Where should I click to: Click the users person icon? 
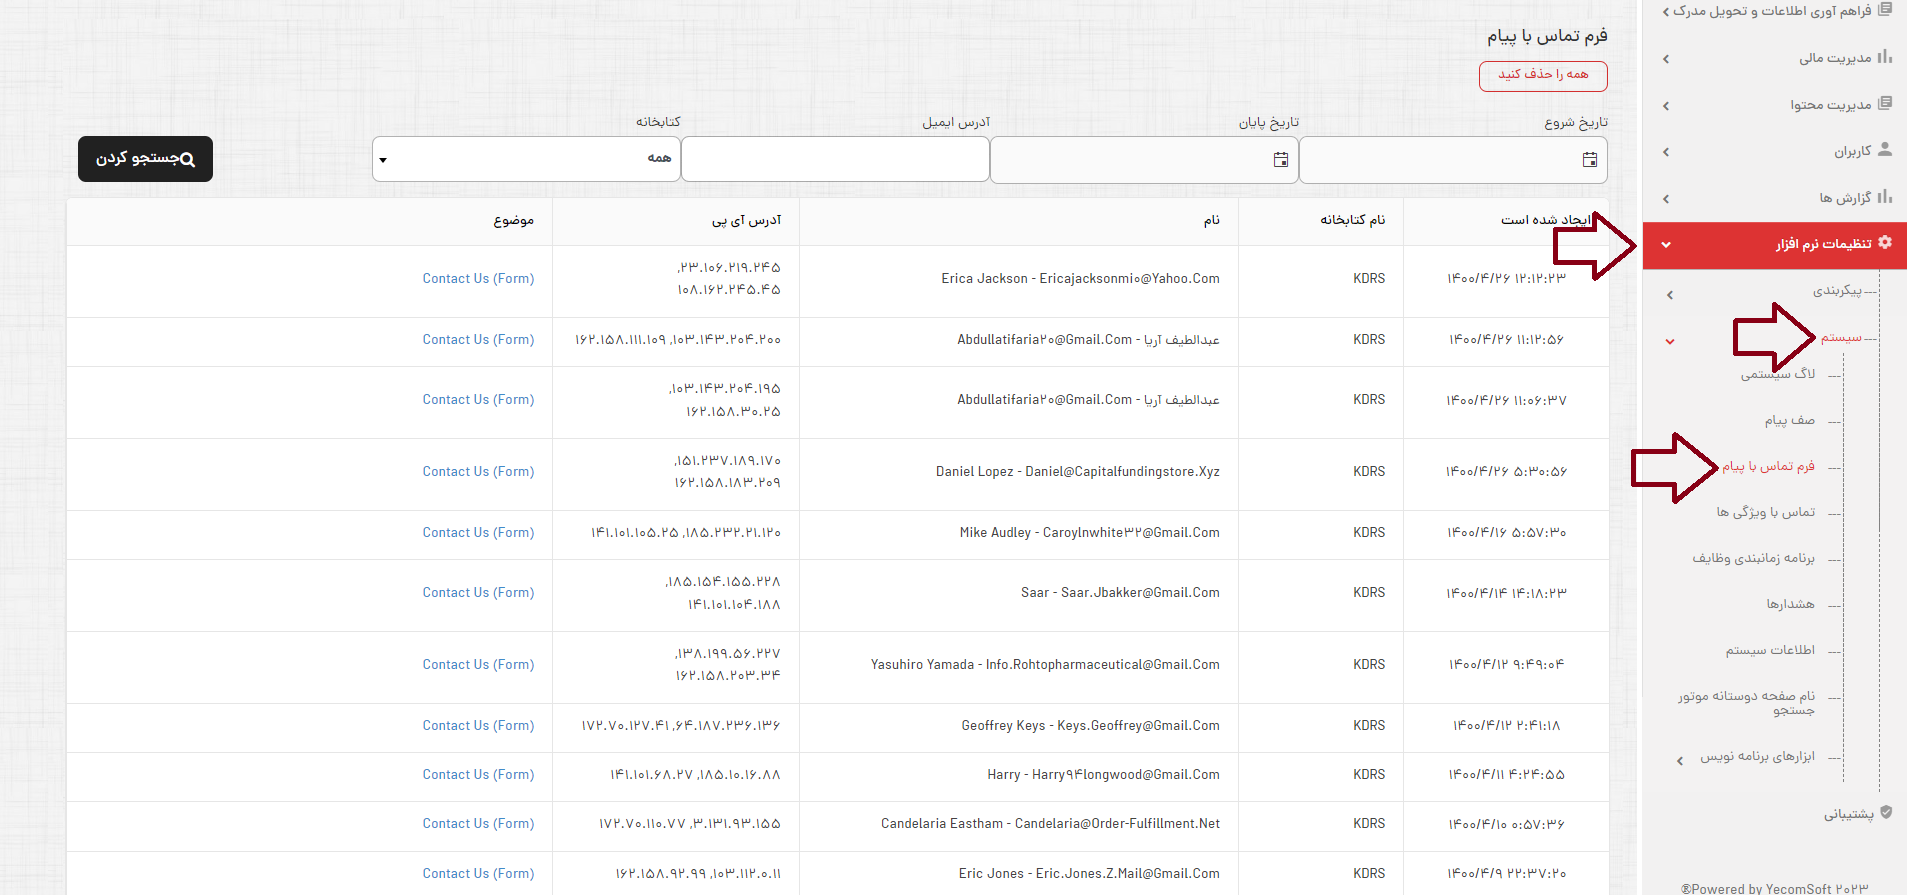pyautogui.click(x=1885, y=150)
